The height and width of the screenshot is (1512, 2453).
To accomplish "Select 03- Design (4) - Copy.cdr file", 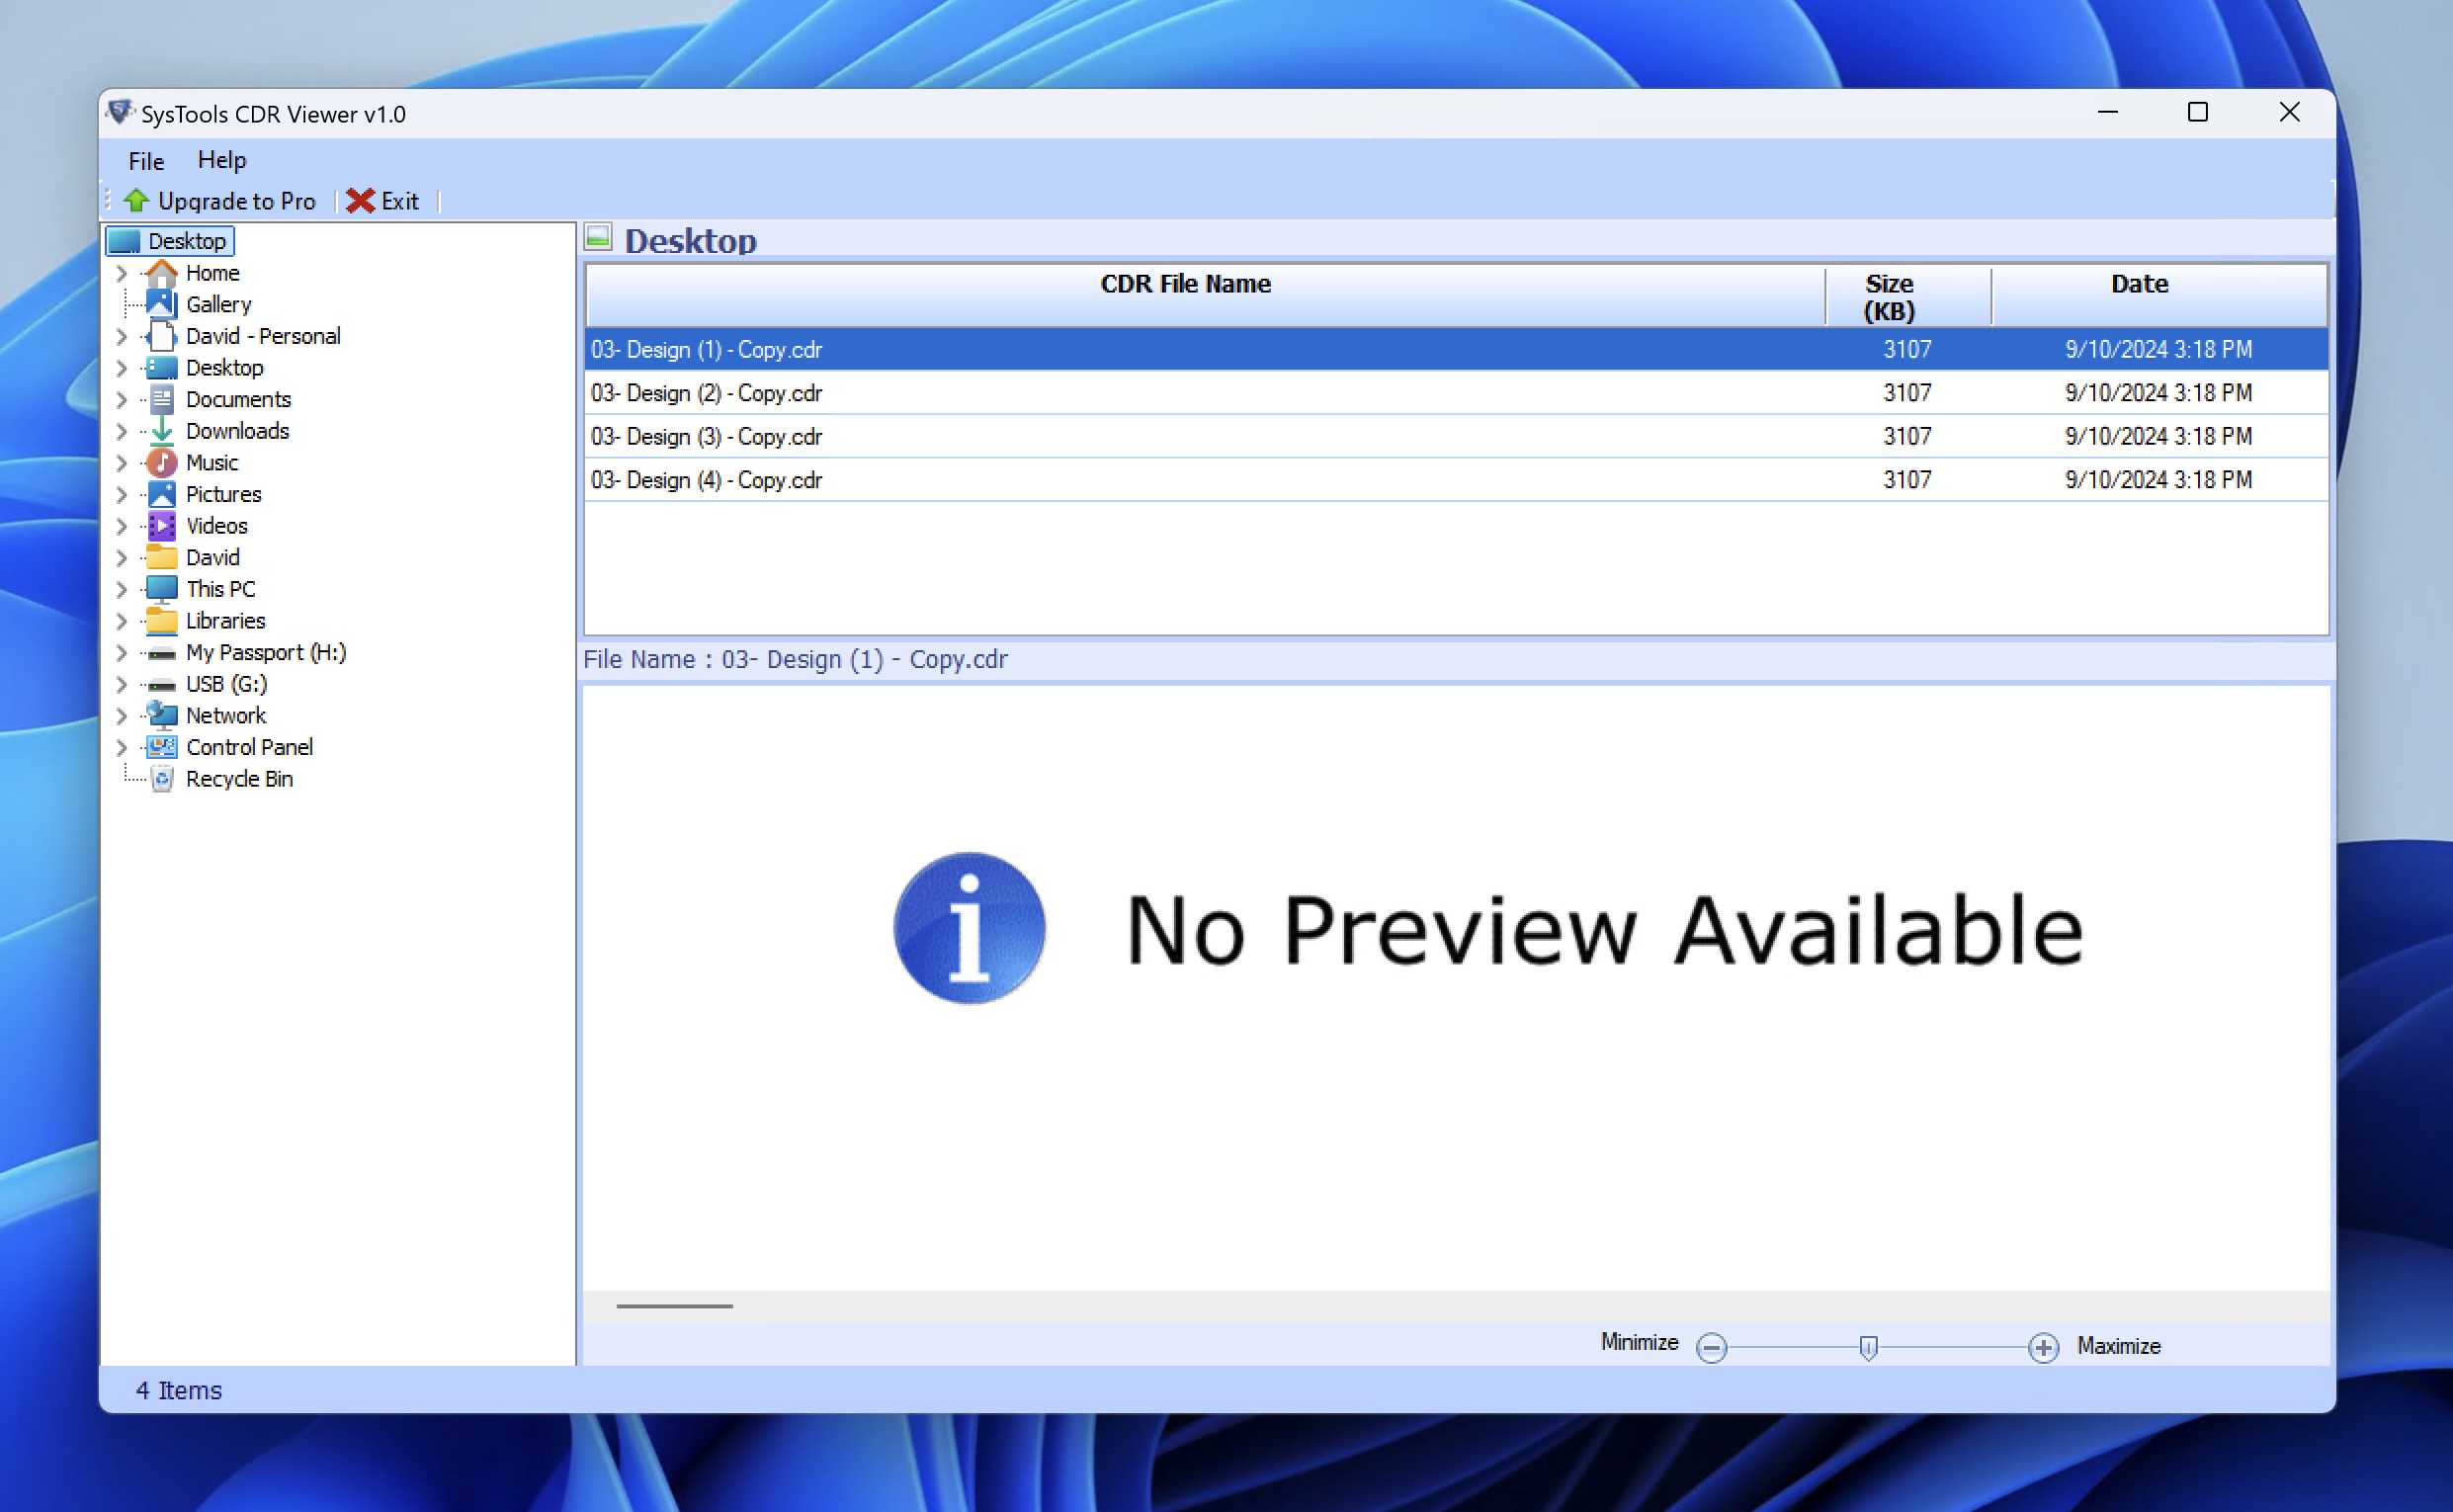I will pos(1456,480).
